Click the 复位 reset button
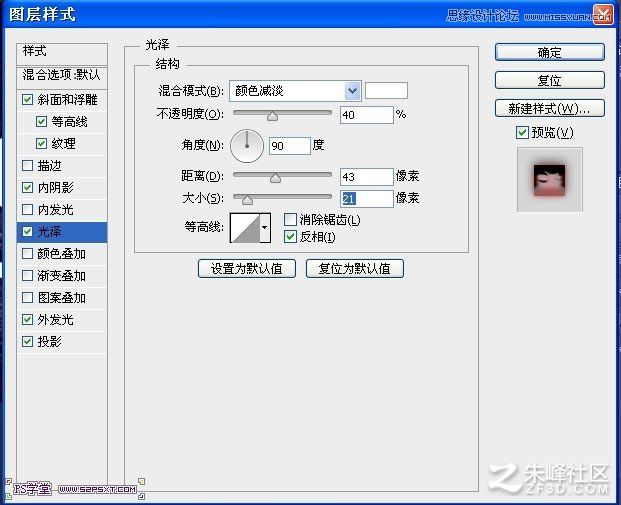The width and height of the screenshot is (621, 505). tap(550, 80)
